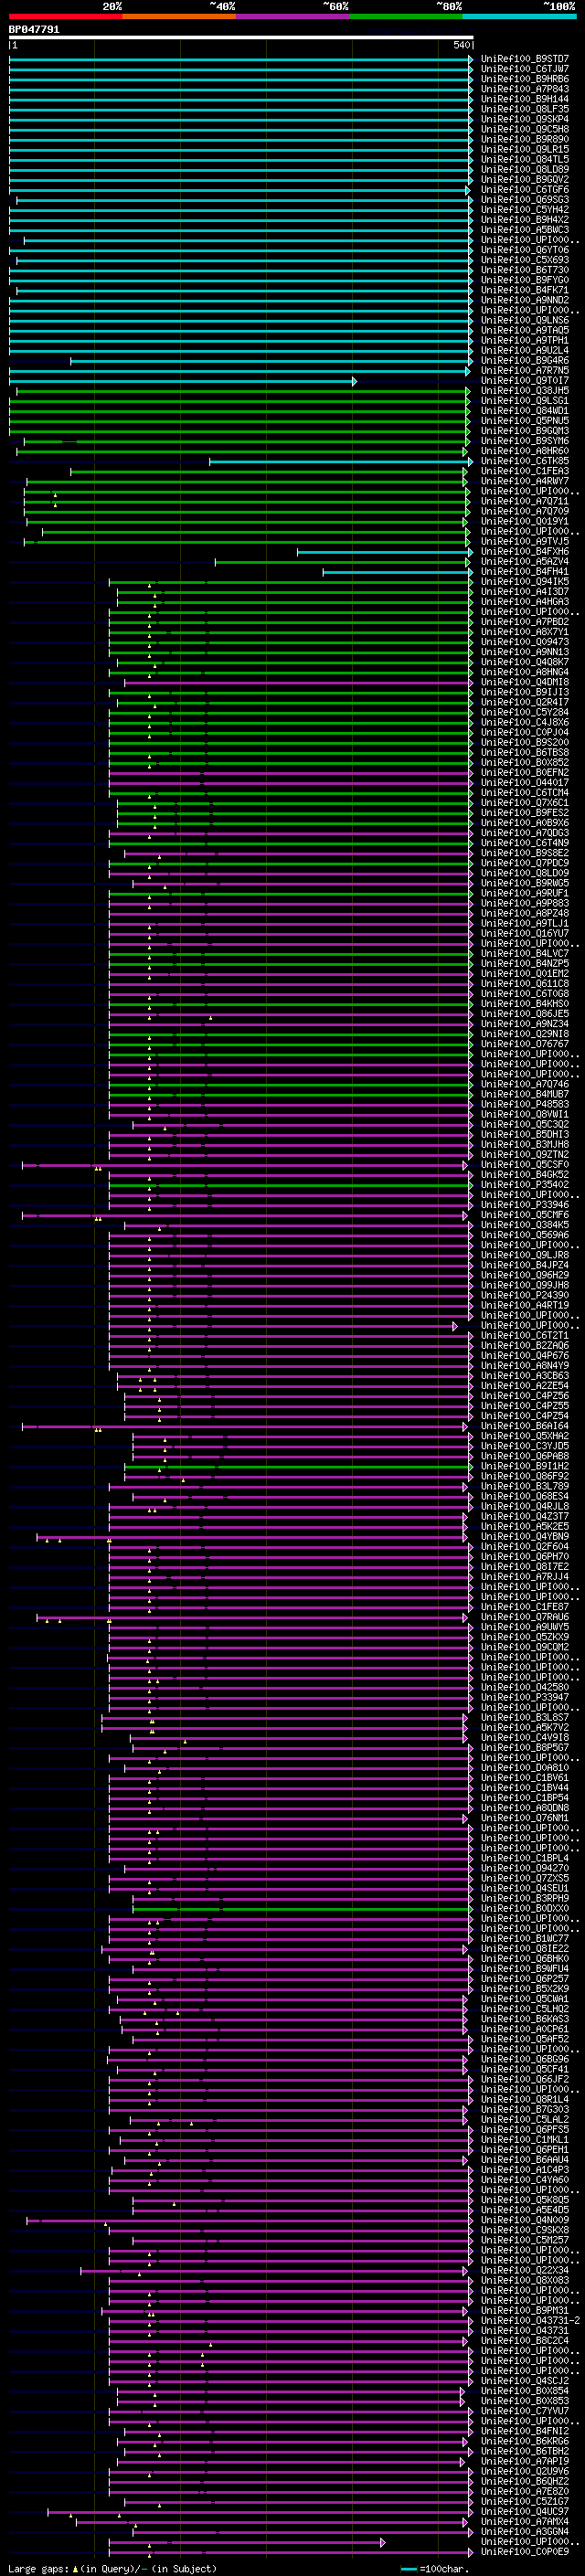
Task: Click hit label UniRef100_B9H144
Action: pos(524,99)
